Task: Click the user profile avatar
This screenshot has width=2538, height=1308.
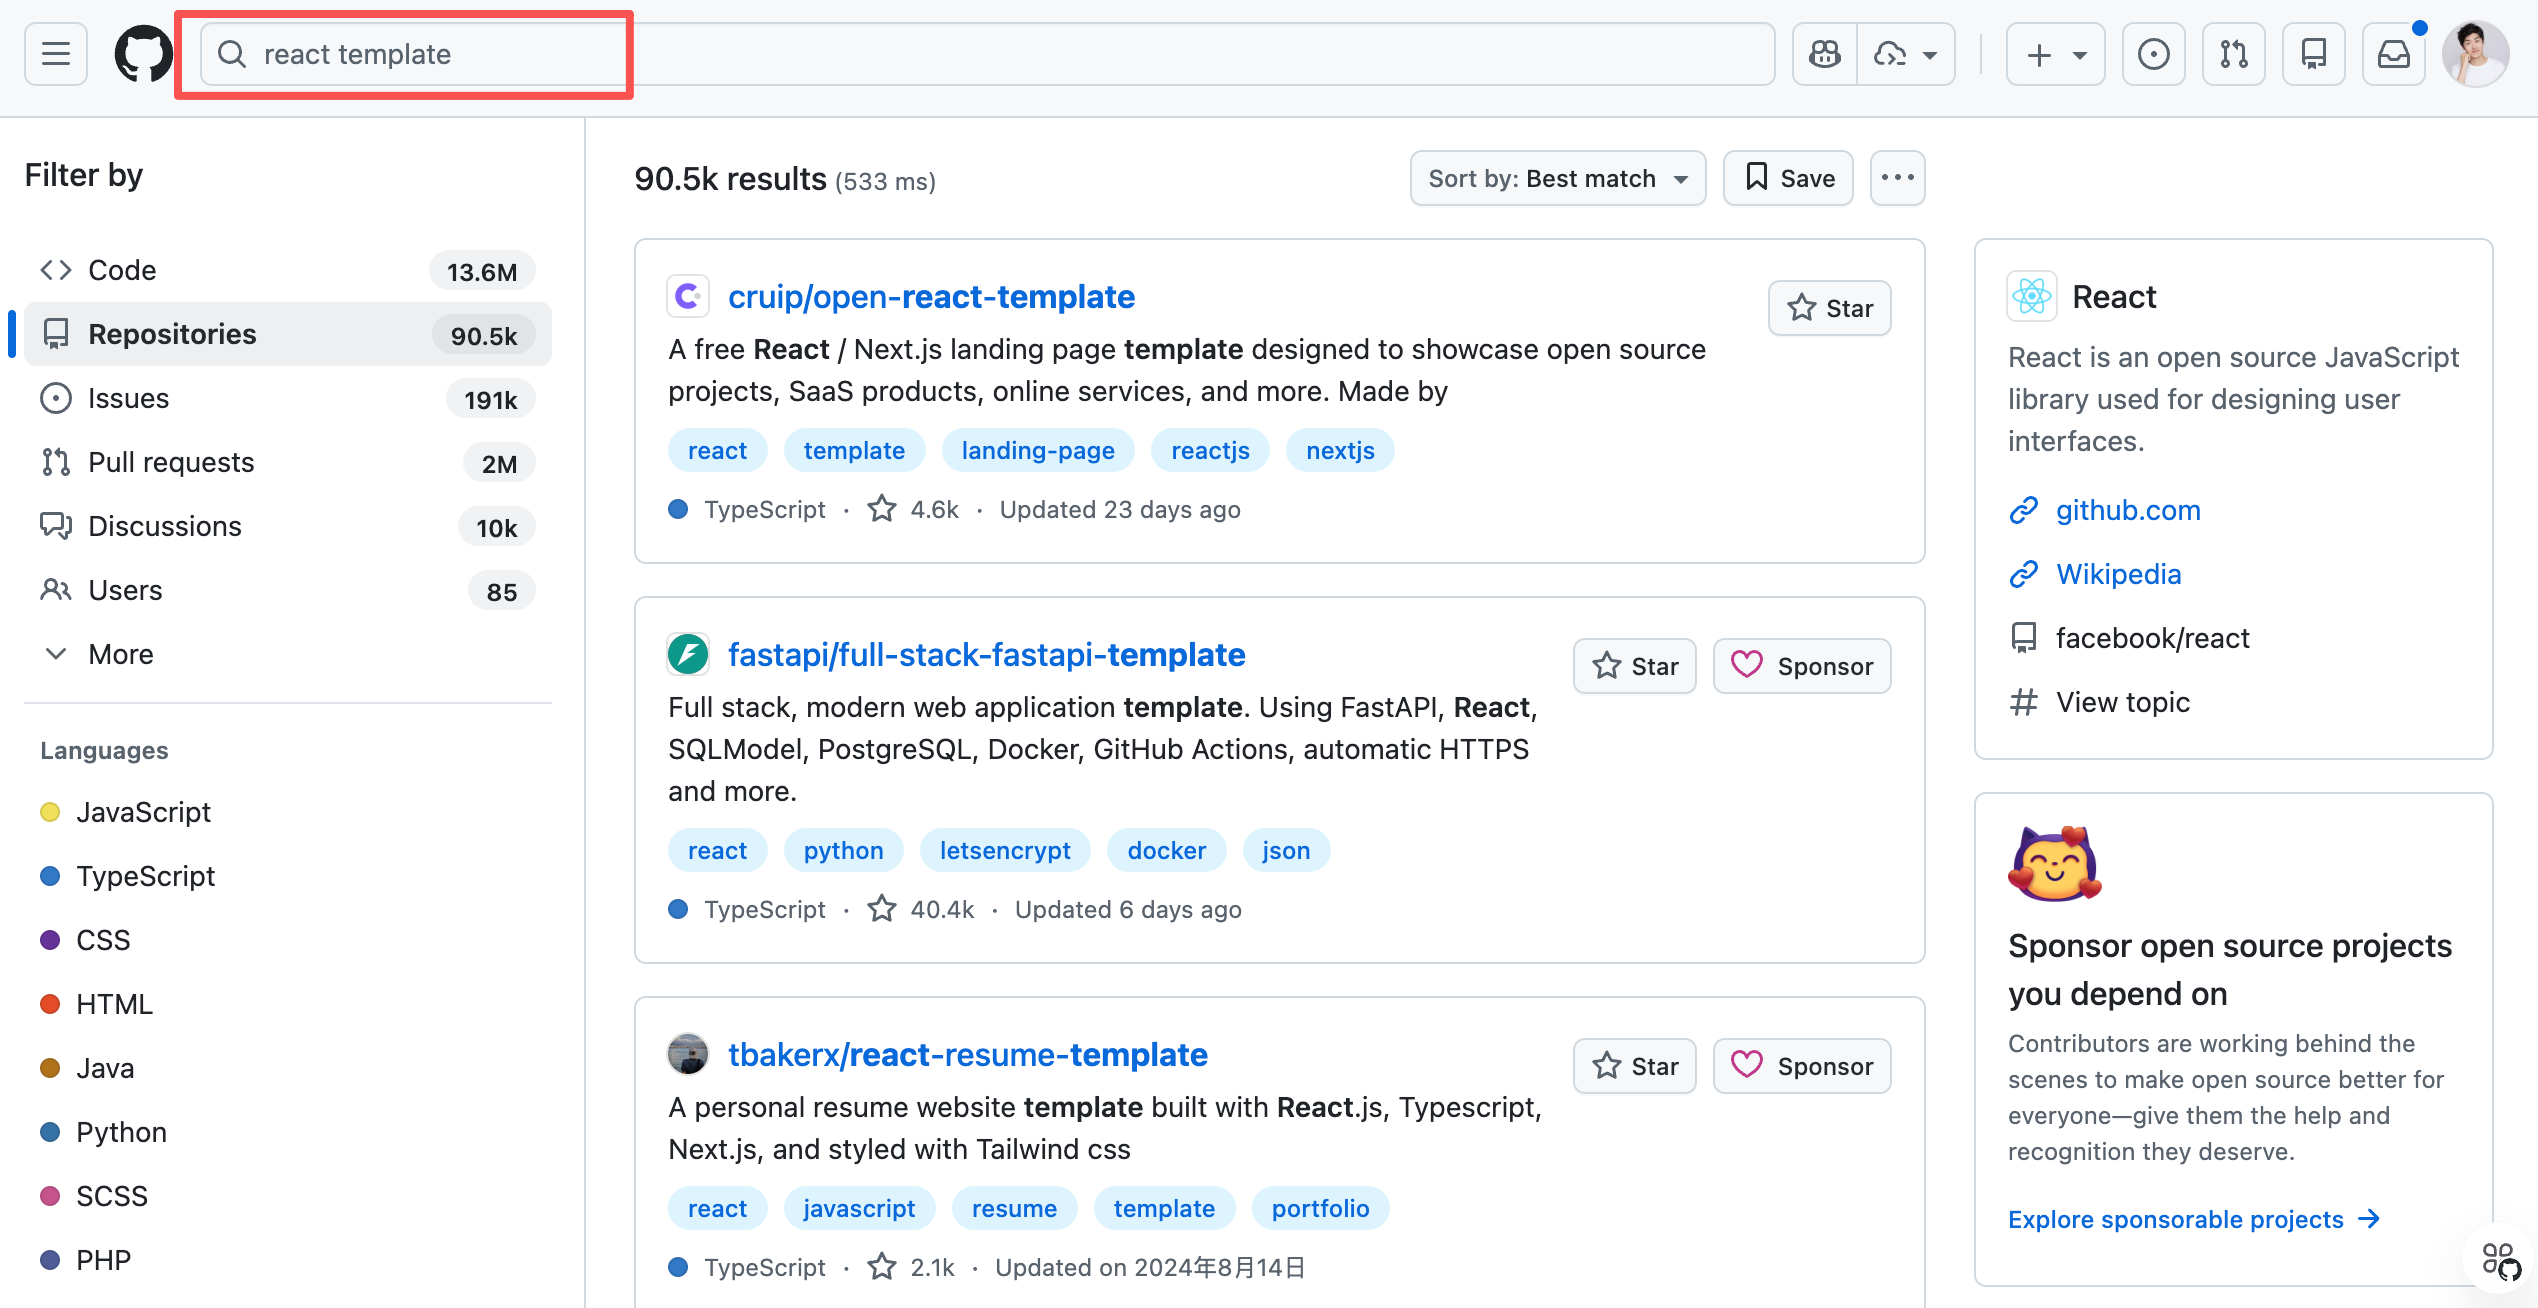Action: 2475,54
